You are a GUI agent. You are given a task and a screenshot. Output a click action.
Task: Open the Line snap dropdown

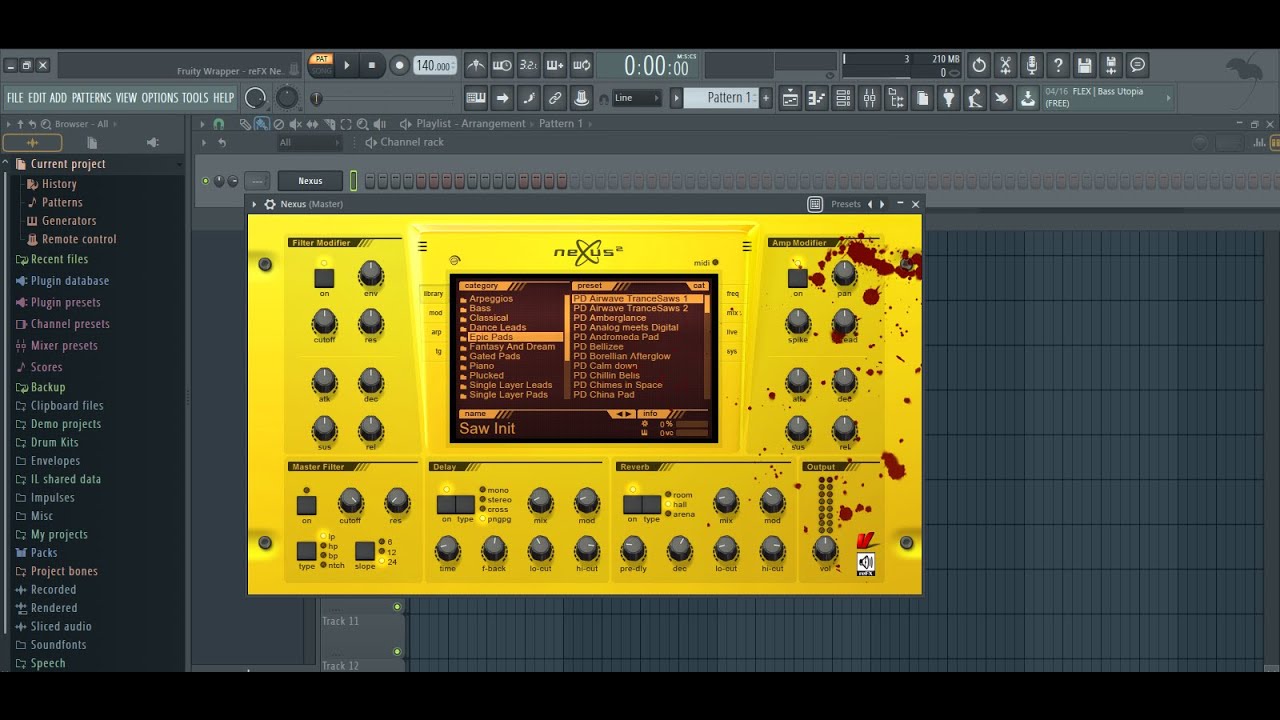[x=636, y=97]
